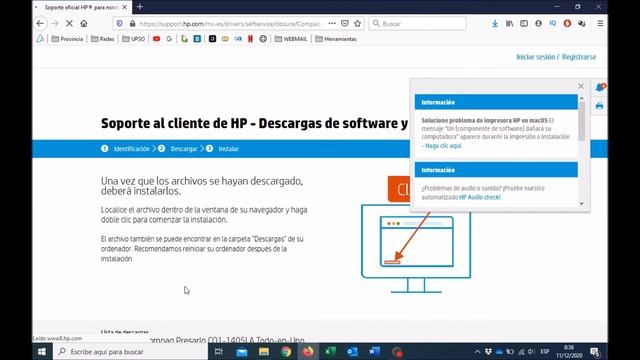Click the taskbar search box

click(x=130, y=351)
